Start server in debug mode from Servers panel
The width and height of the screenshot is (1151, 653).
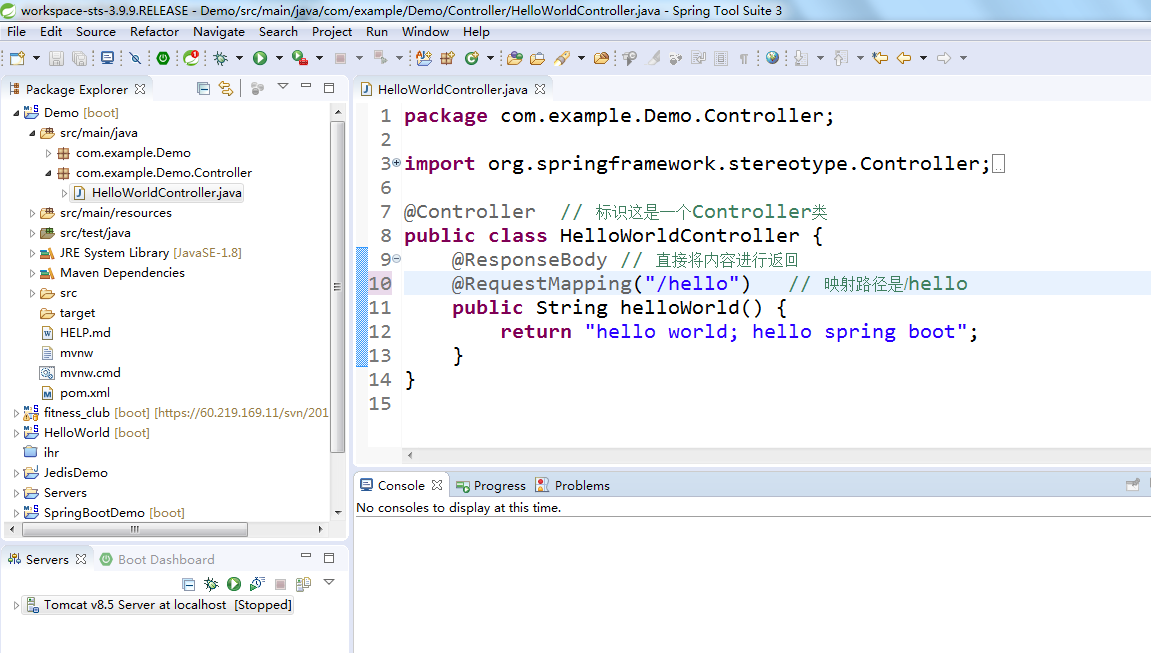211,584
